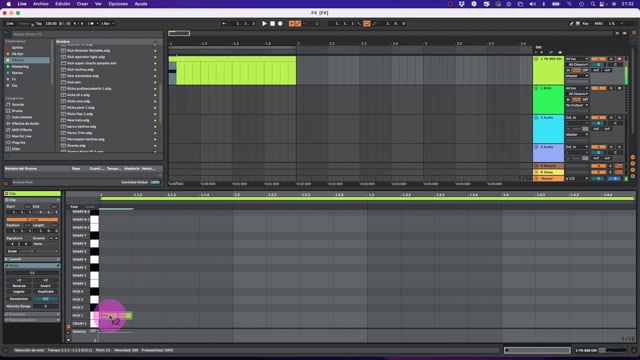The width and height of the screenshot is (640, 360).
Task: Open the Efectos de Audio category
Action: 25,124
